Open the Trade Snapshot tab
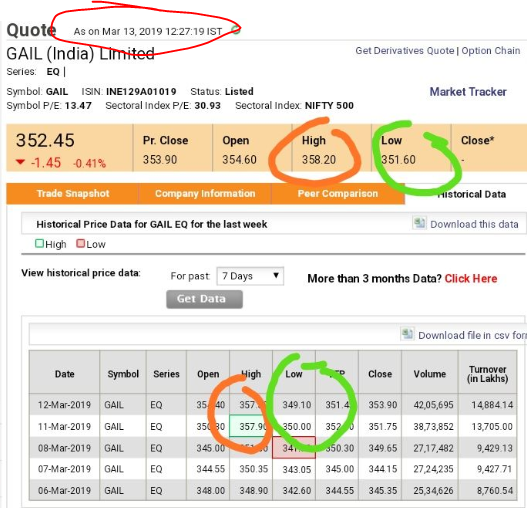 [x=73, y=194]
